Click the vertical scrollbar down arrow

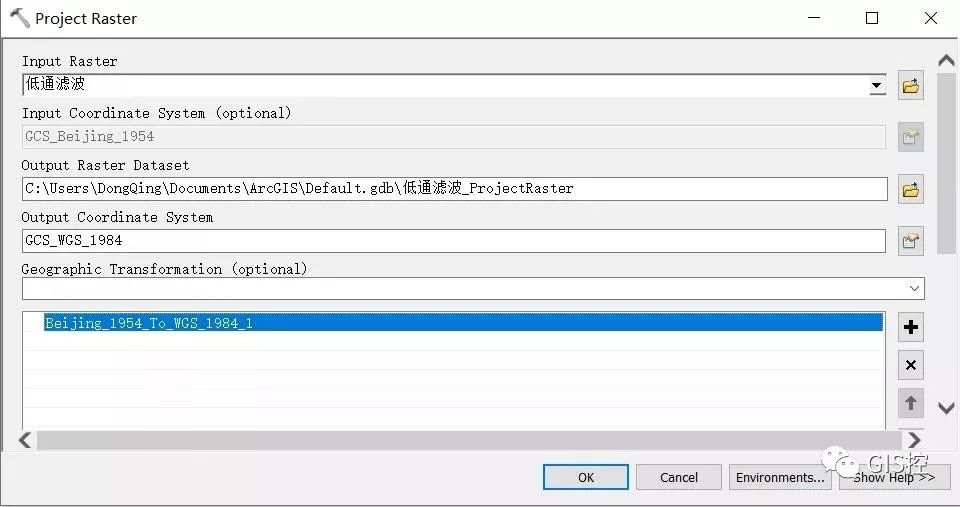click(946, 408)
